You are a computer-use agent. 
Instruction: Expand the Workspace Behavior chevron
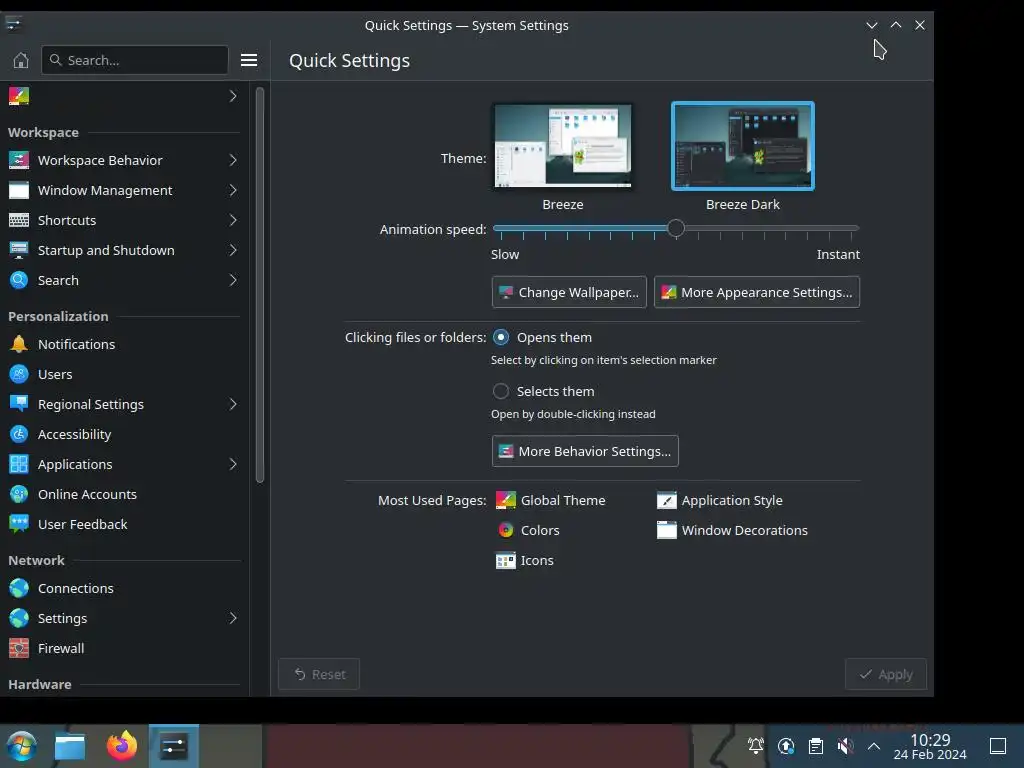click(x=233, y=160)
